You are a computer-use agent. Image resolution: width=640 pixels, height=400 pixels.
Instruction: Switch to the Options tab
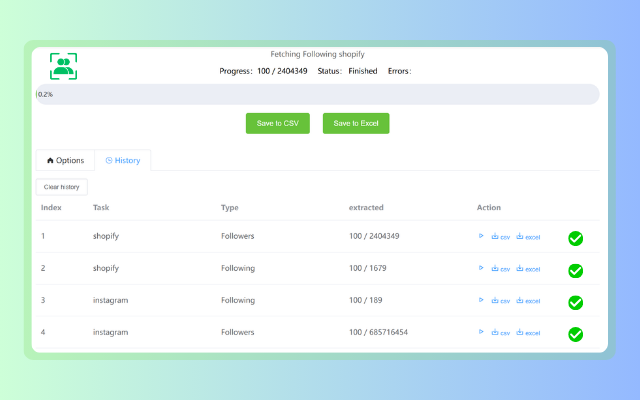[x=65, y=160]
